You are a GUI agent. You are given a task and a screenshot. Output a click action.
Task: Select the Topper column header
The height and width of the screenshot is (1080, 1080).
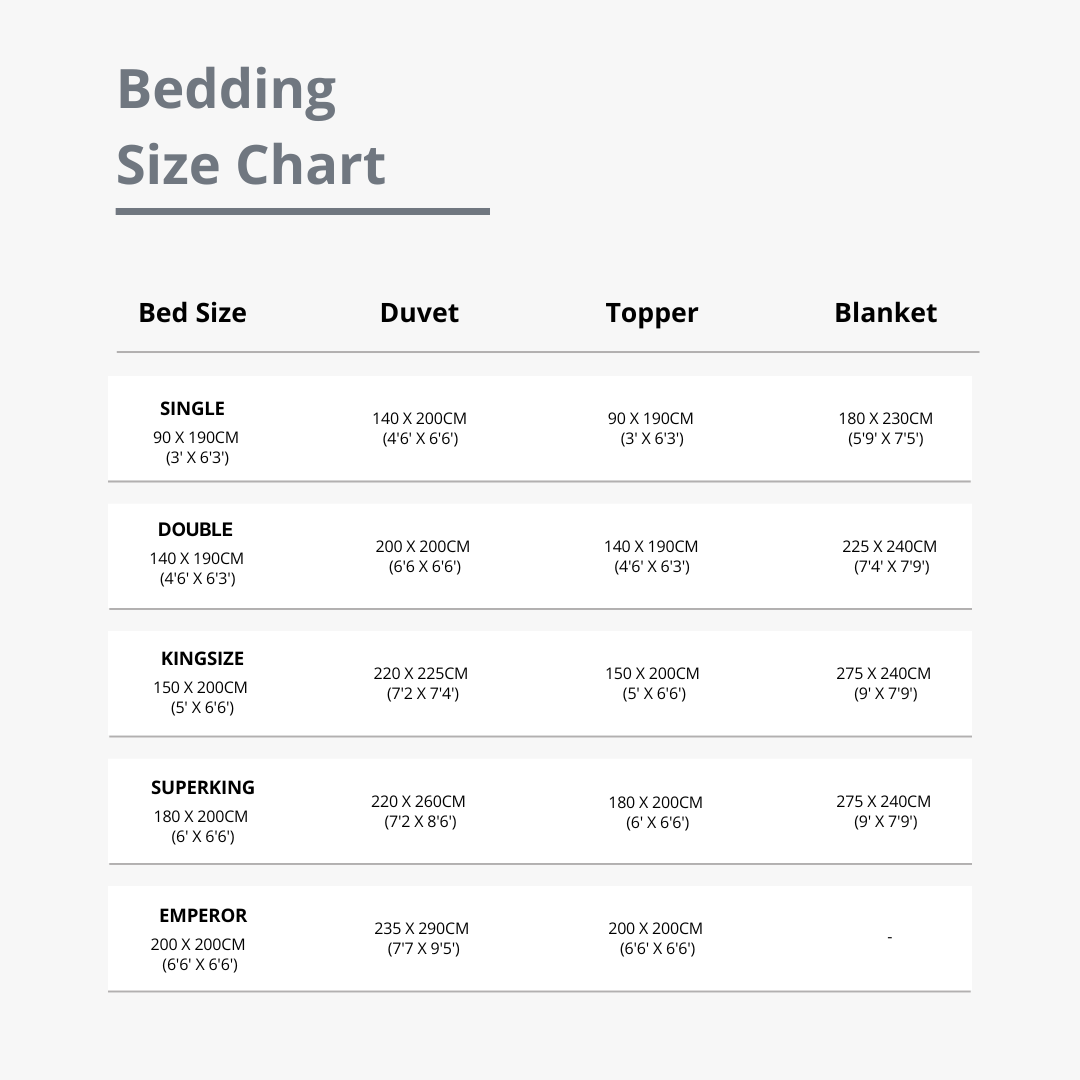click(x=652, y=314)
